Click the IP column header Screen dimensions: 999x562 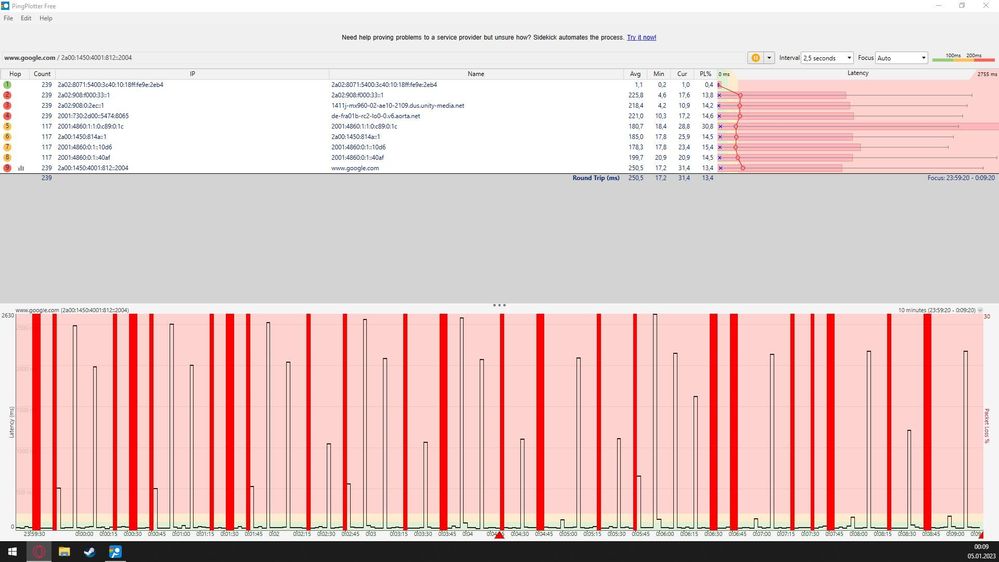click(x=192, y=74)
